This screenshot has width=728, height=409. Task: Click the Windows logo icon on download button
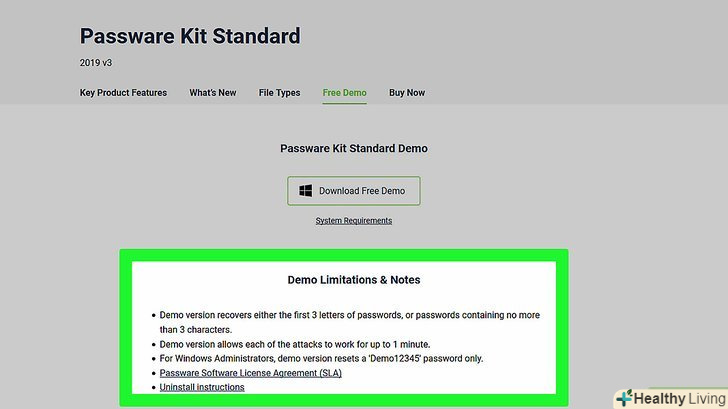pyautogui.click(x=306, y=191)
